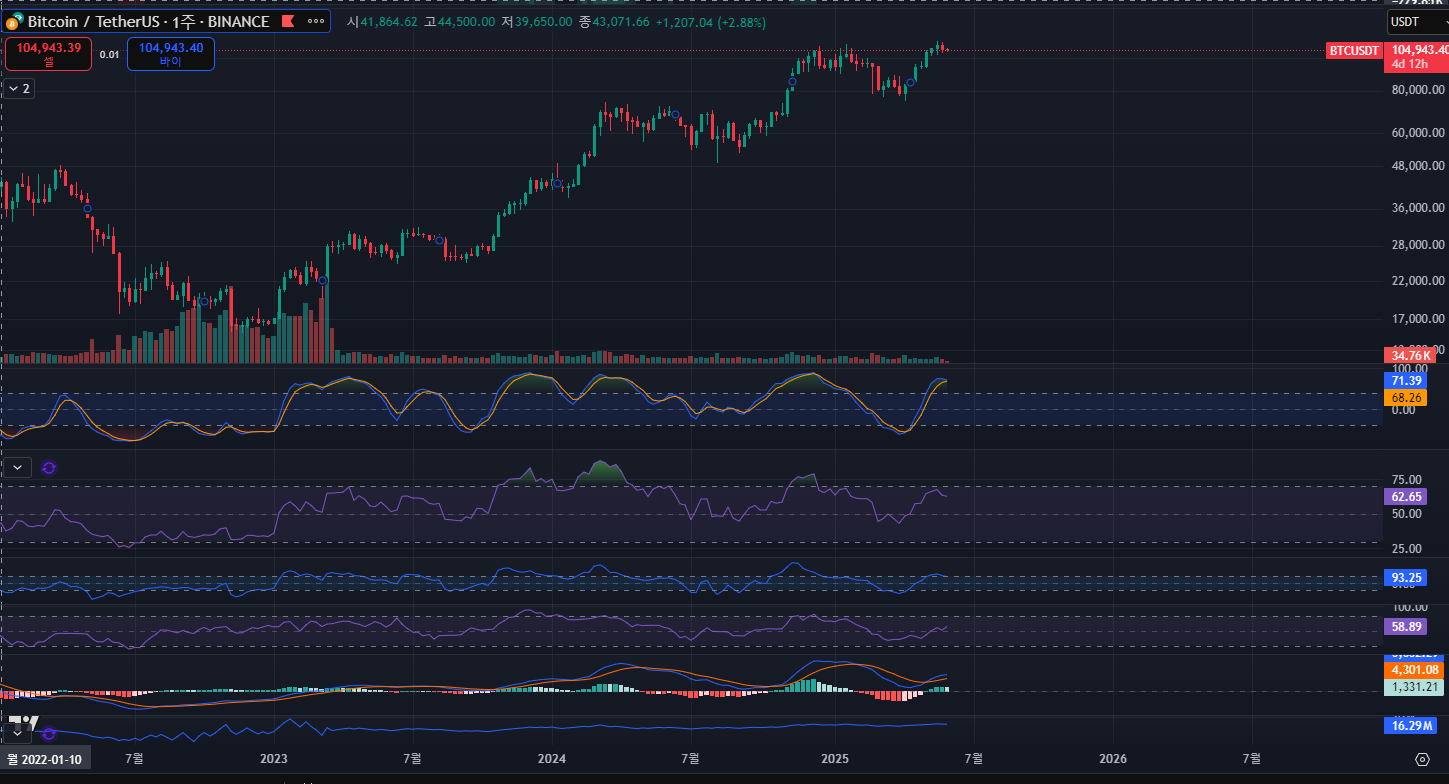Viewport: 1449px width, 784px height.
Task: Click the 104,943.40 4d 12h countdown label
Action: pos(1416,56)
